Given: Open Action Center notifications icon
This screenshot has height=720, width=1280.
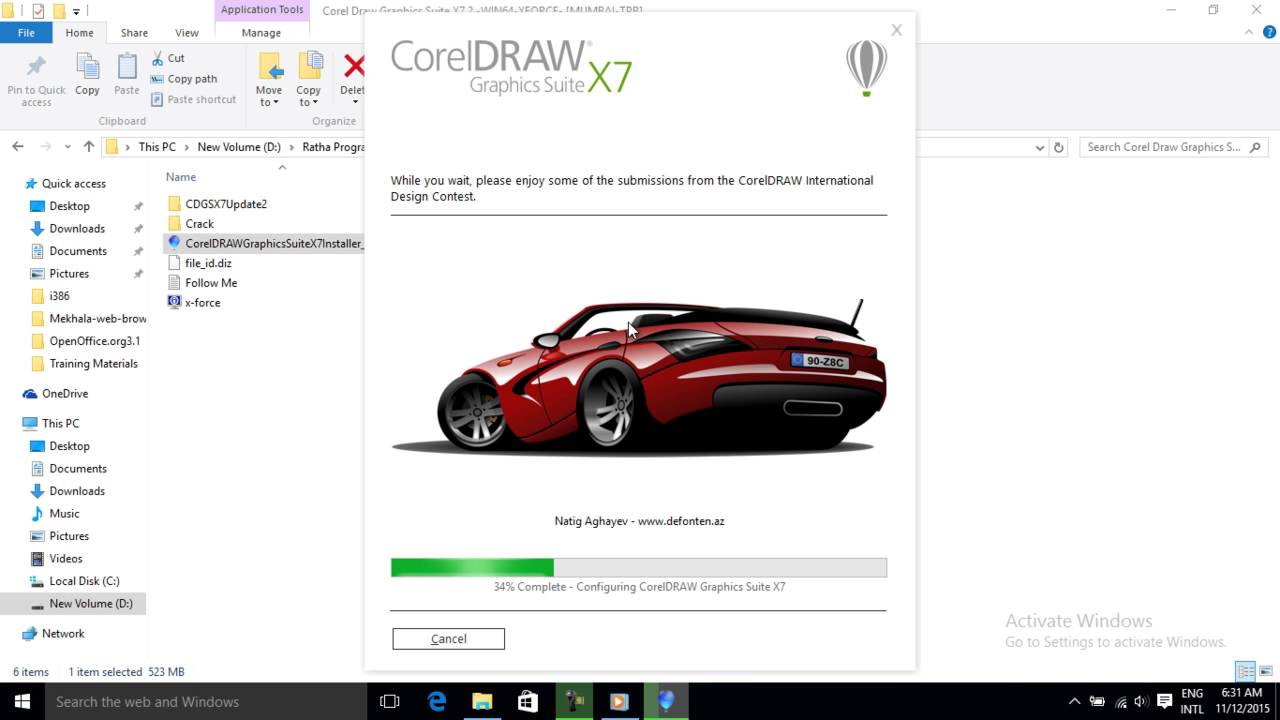Looking at the screenshot, I should [x=1164, y=701].
